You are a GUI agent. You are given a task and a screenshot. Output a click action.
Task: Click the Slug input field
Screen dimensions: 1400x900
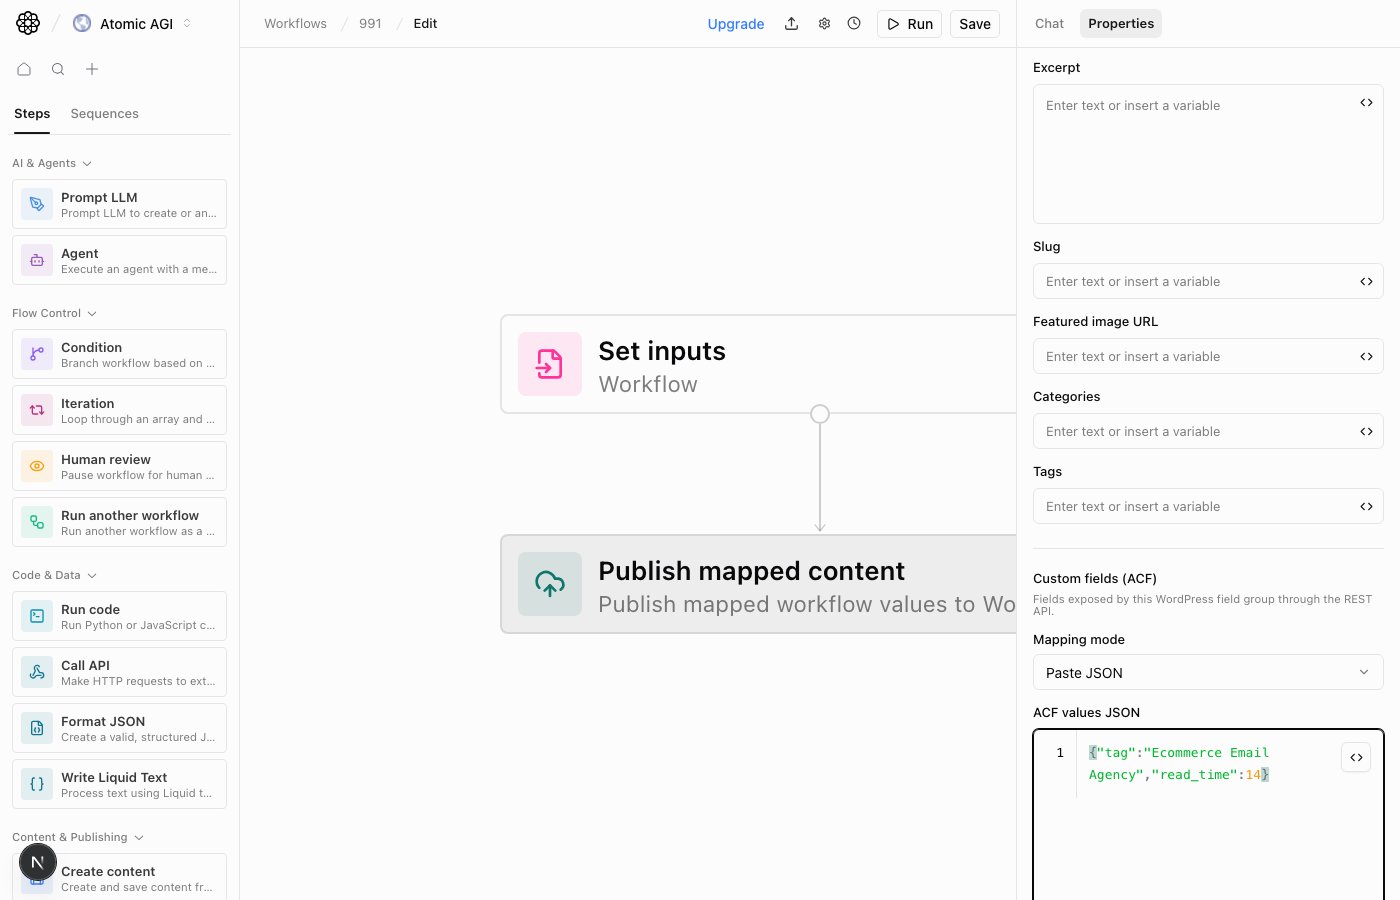[x=1208, y=281]
